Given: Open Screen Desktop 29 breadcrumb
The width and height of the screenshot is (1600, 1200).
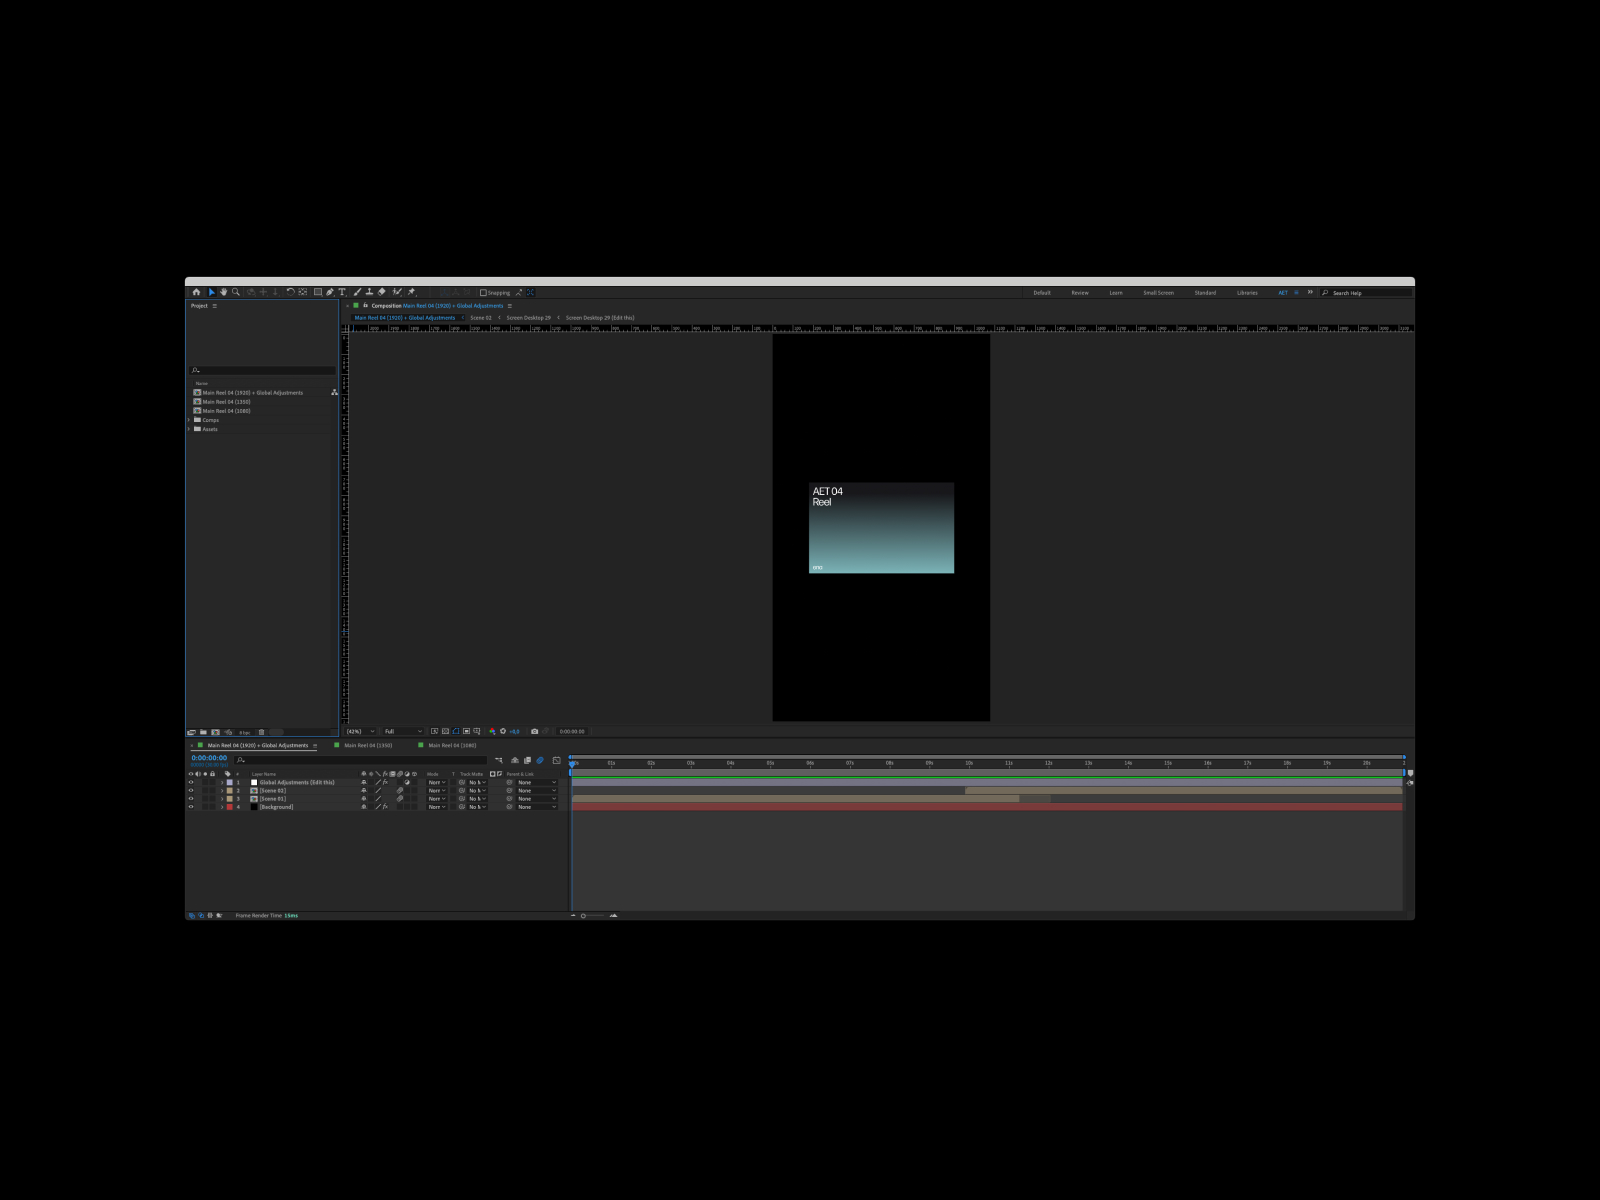Looking at the screenshot, I should pos(528,317).
